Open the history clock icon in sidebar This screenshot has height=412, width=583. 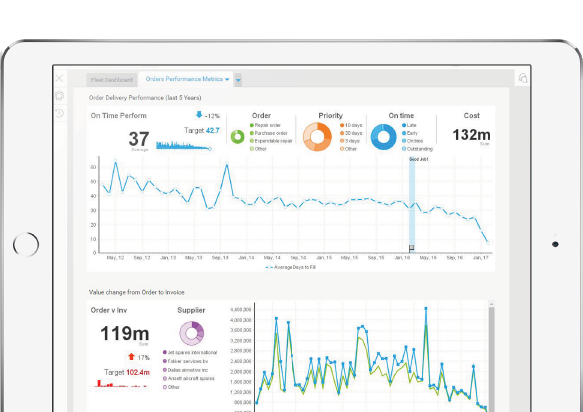pos(59,113)
